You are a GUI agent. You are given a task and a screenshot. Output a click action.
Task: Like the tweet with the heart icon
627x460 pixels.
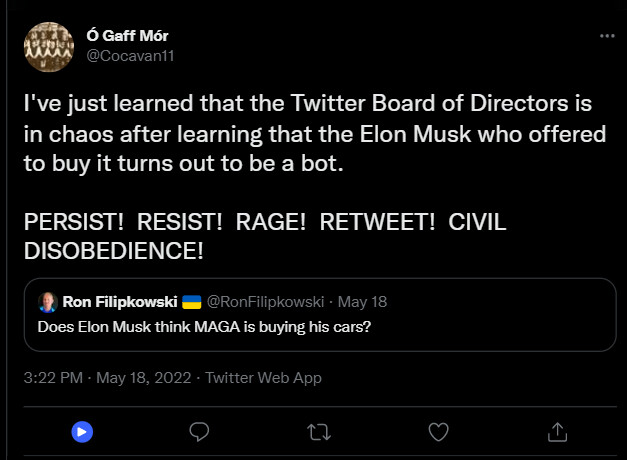438,431
